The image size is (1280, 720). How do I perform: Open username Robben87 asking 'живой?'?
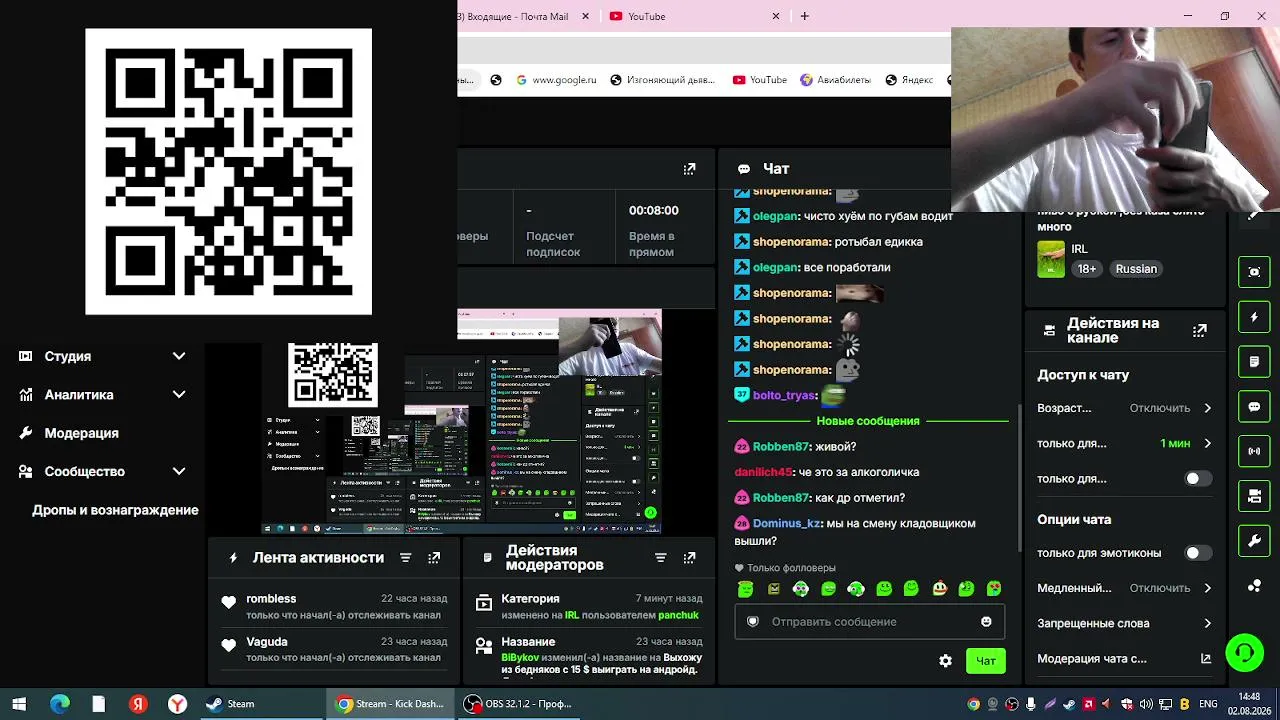pos(781,447)
